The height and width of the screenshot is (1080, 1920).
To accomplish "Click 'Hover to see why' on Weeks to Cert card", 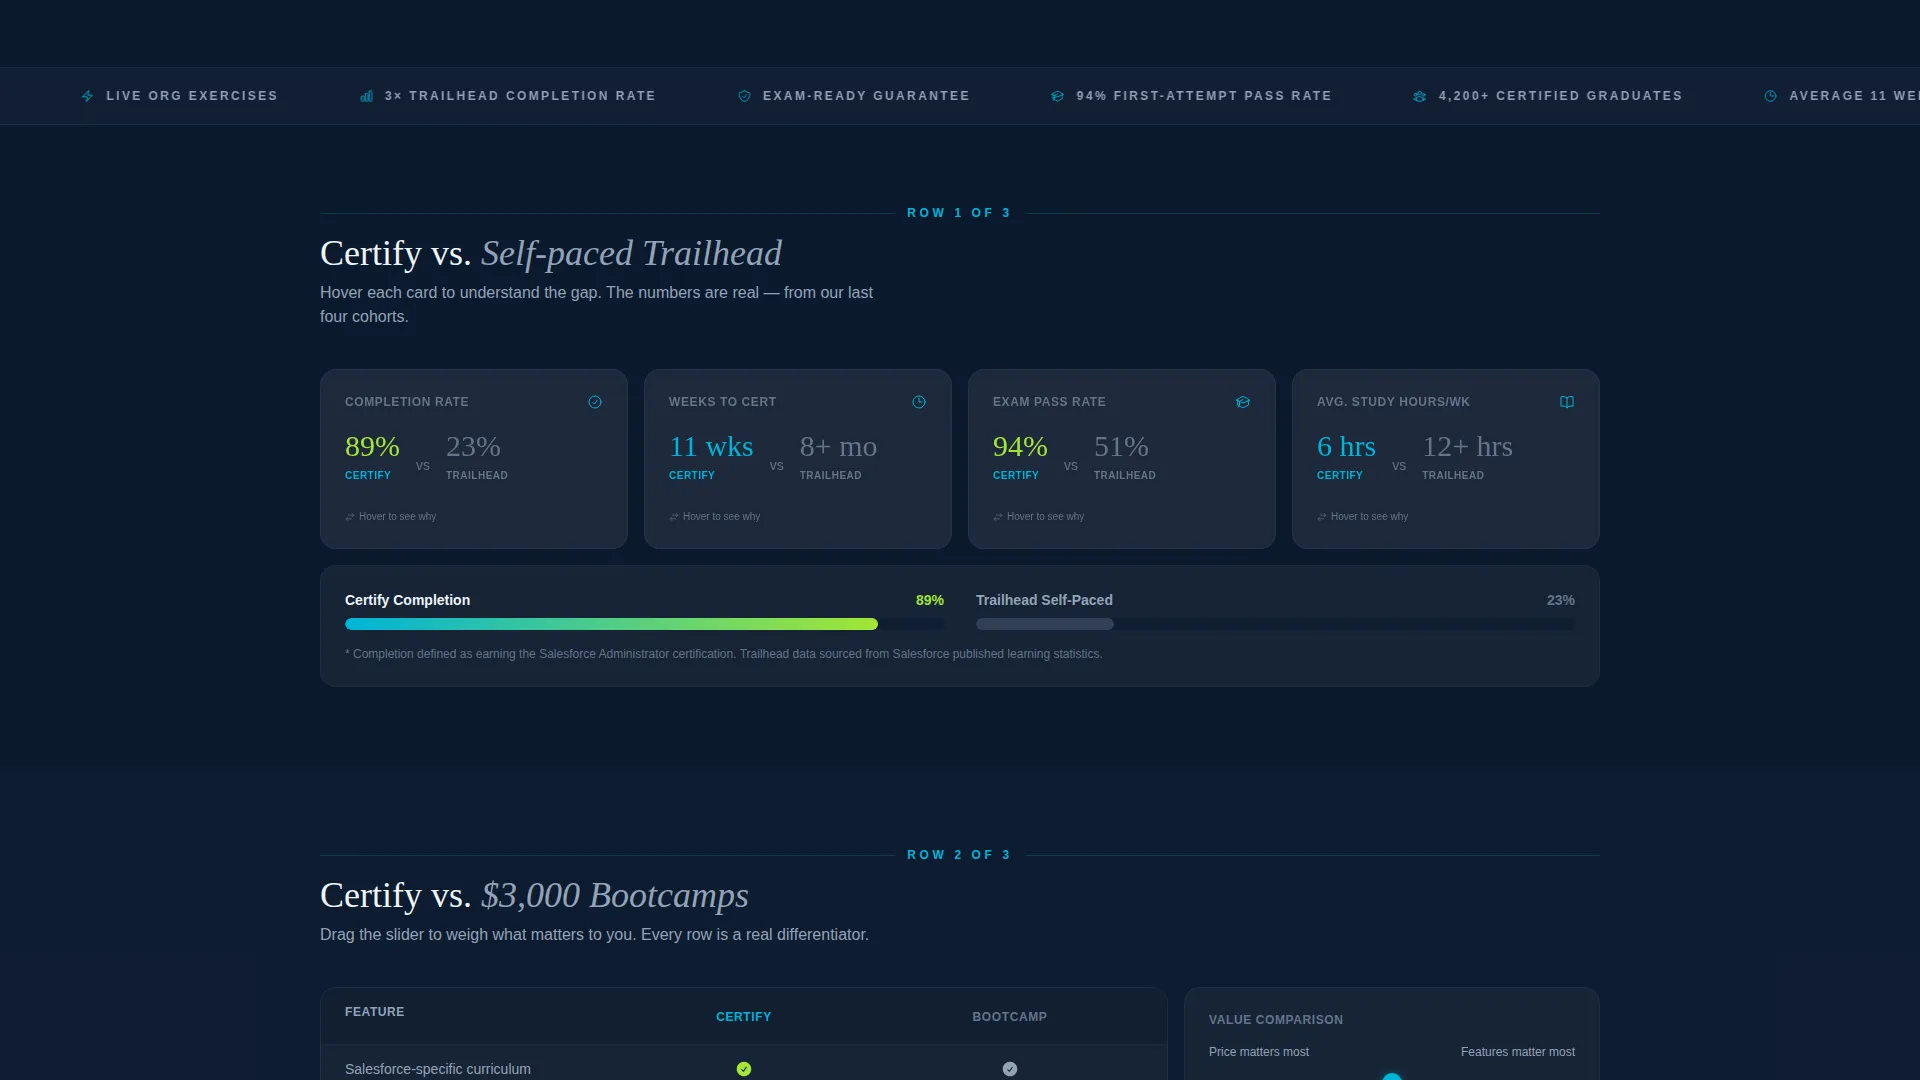I will (721, 517).
